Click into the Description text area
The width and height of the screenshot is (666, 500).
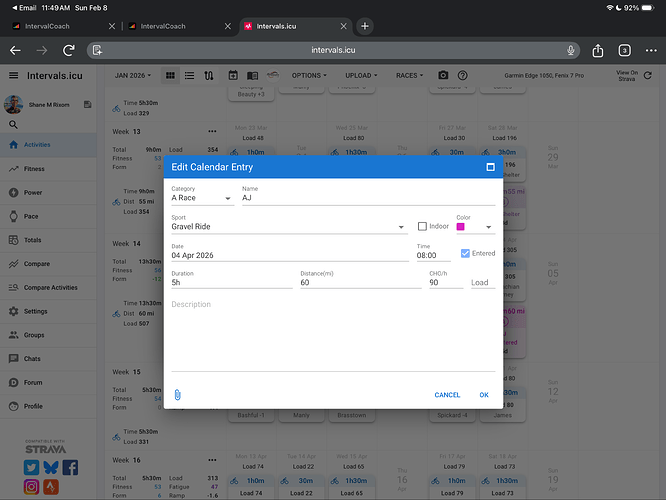[x=333, y=335]
